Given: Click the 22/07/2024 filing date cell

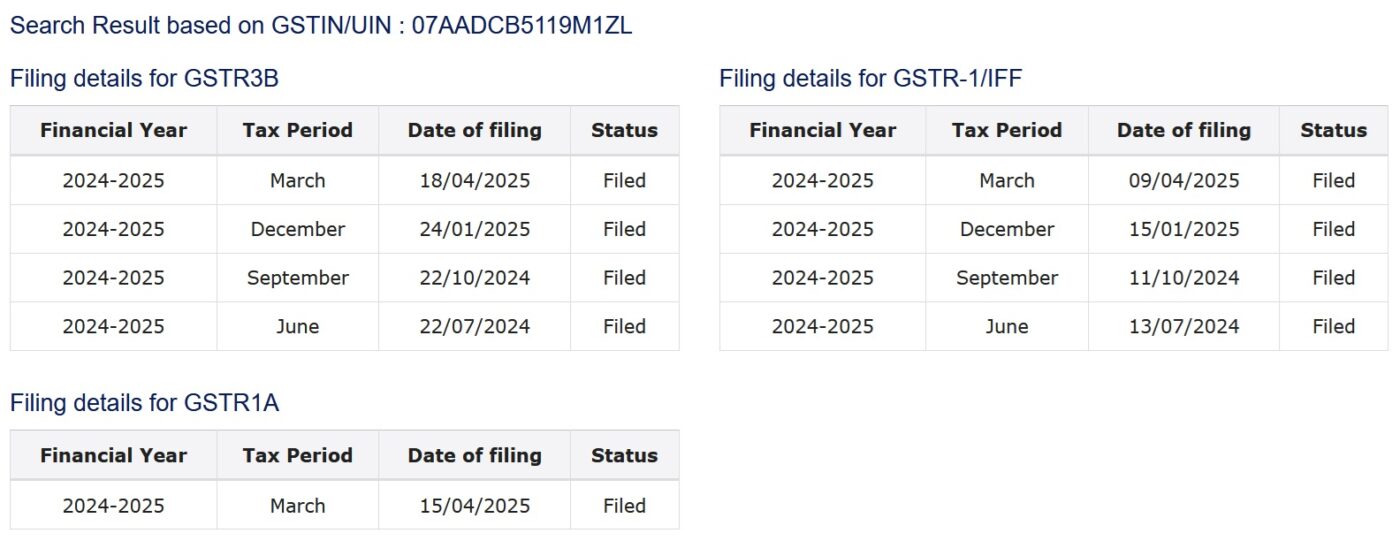Looking at the screenshot, I should click(474, 326).
